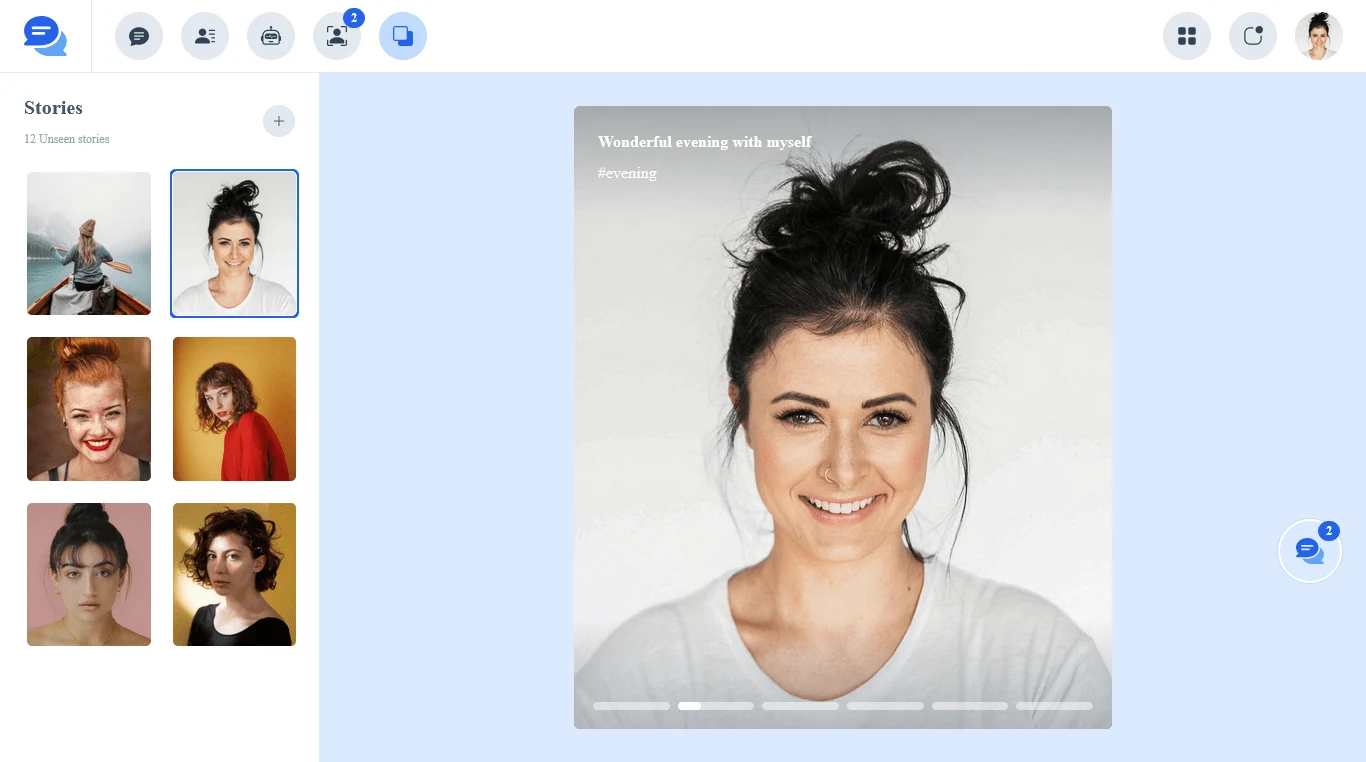Image resolution: width=1366 pixels, height=762 pixels.
Task: View the woman on pink background story
Action: tap(89, 574)
